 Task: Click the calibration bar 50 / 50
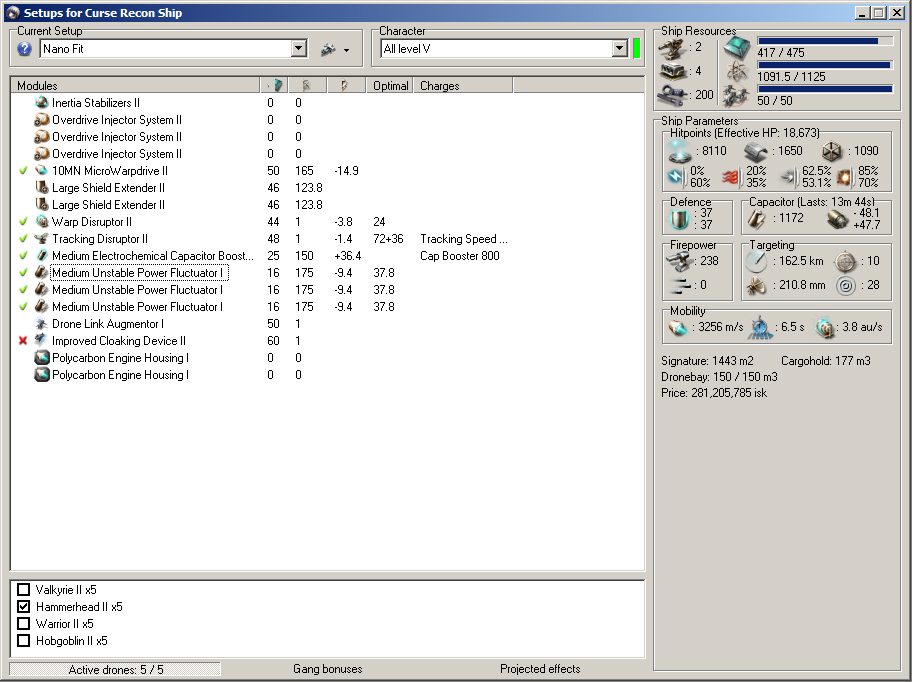(825, 89)
